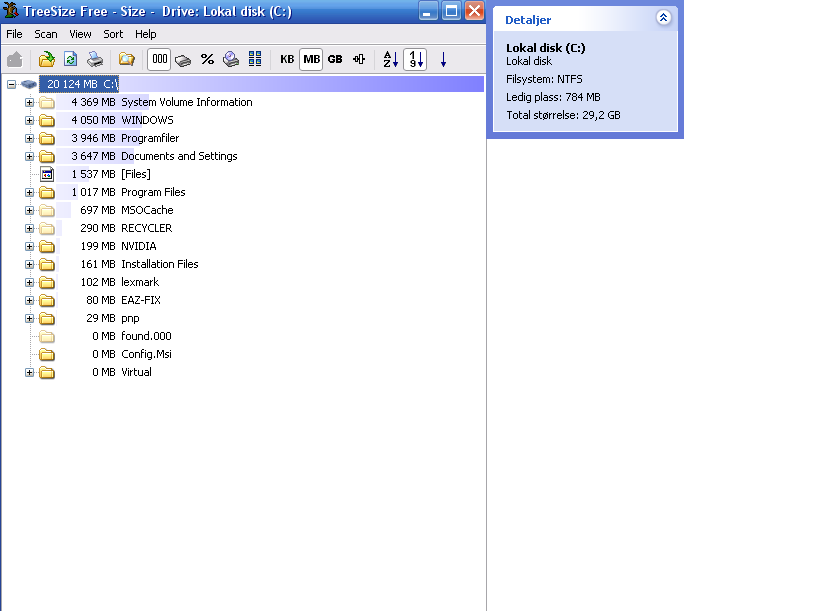Enable automatic units icon

pos(359,59)
